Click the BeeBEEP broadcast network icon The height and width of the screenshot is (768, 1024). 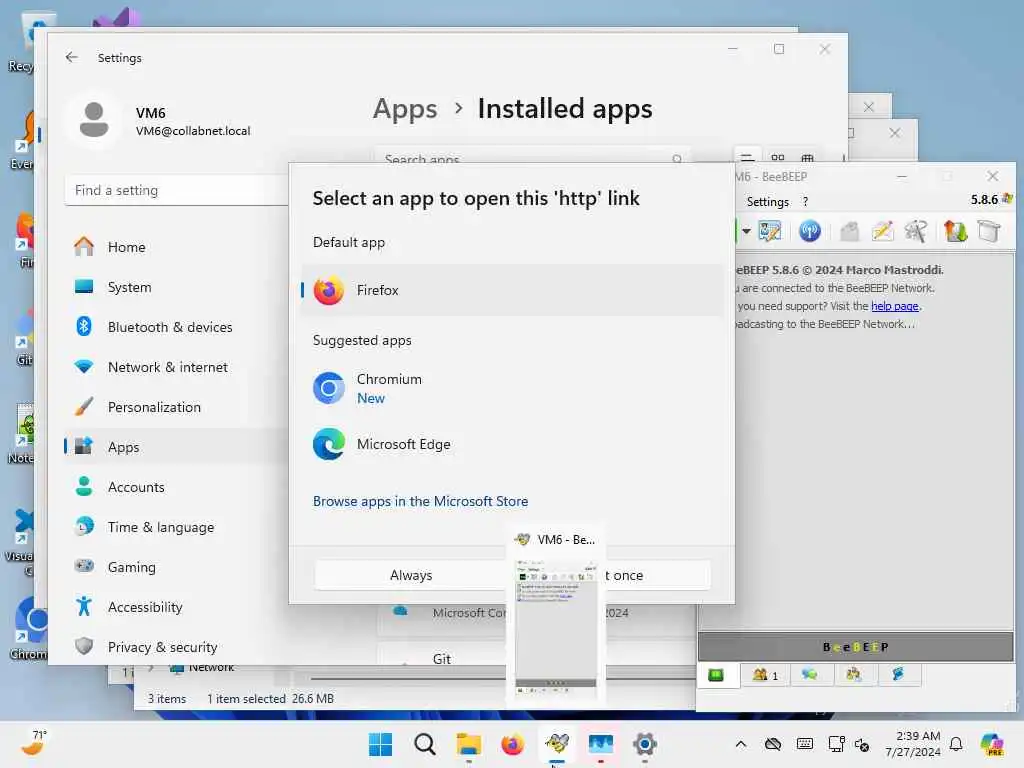tap(810, 231)
